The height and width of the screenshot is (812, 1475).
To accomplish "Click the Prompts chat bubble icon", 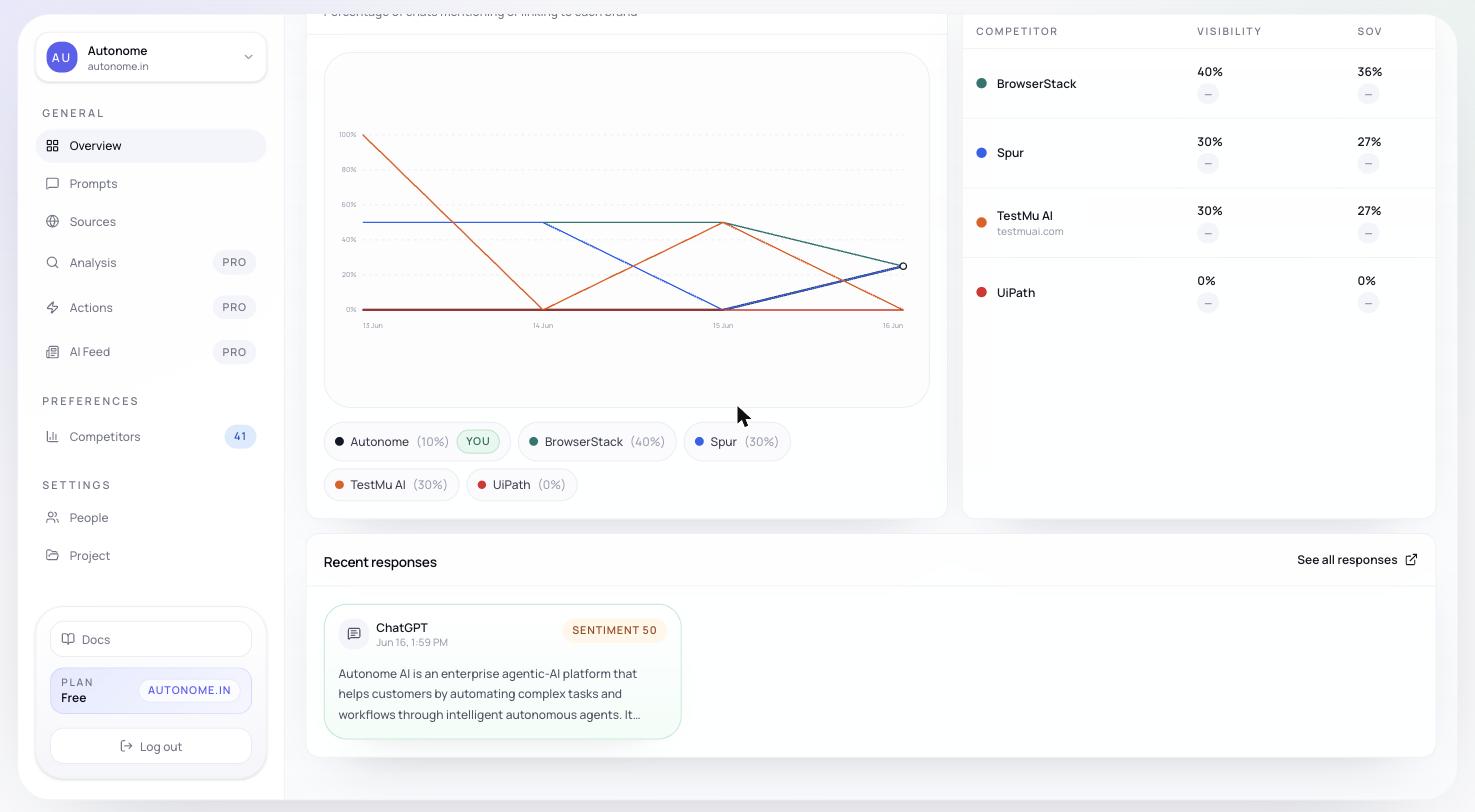I will tap(52, 183).
